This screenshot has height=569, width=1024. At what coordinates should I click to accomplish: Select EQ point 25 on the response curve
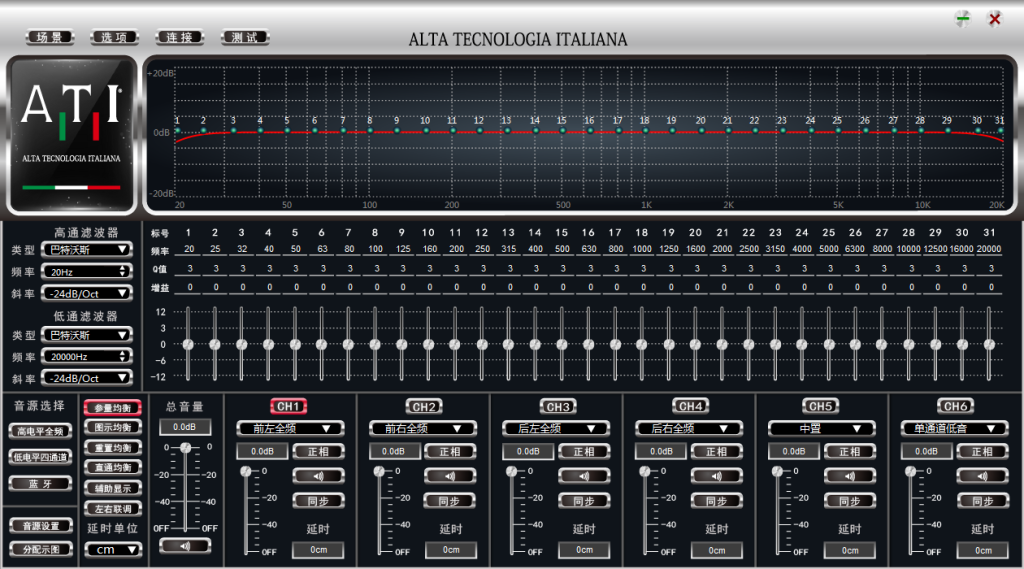coord(838,131)
